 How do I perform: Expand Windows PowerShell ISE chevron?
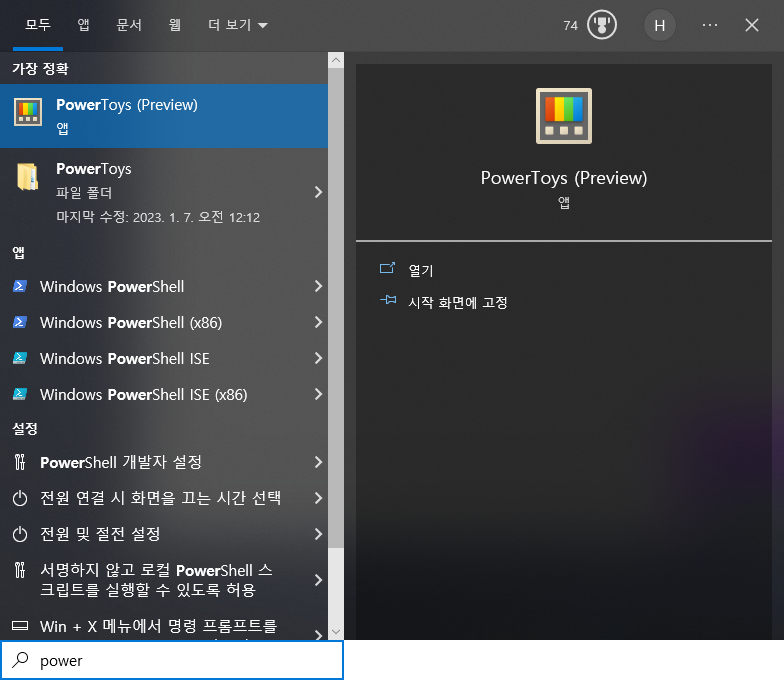318,358
